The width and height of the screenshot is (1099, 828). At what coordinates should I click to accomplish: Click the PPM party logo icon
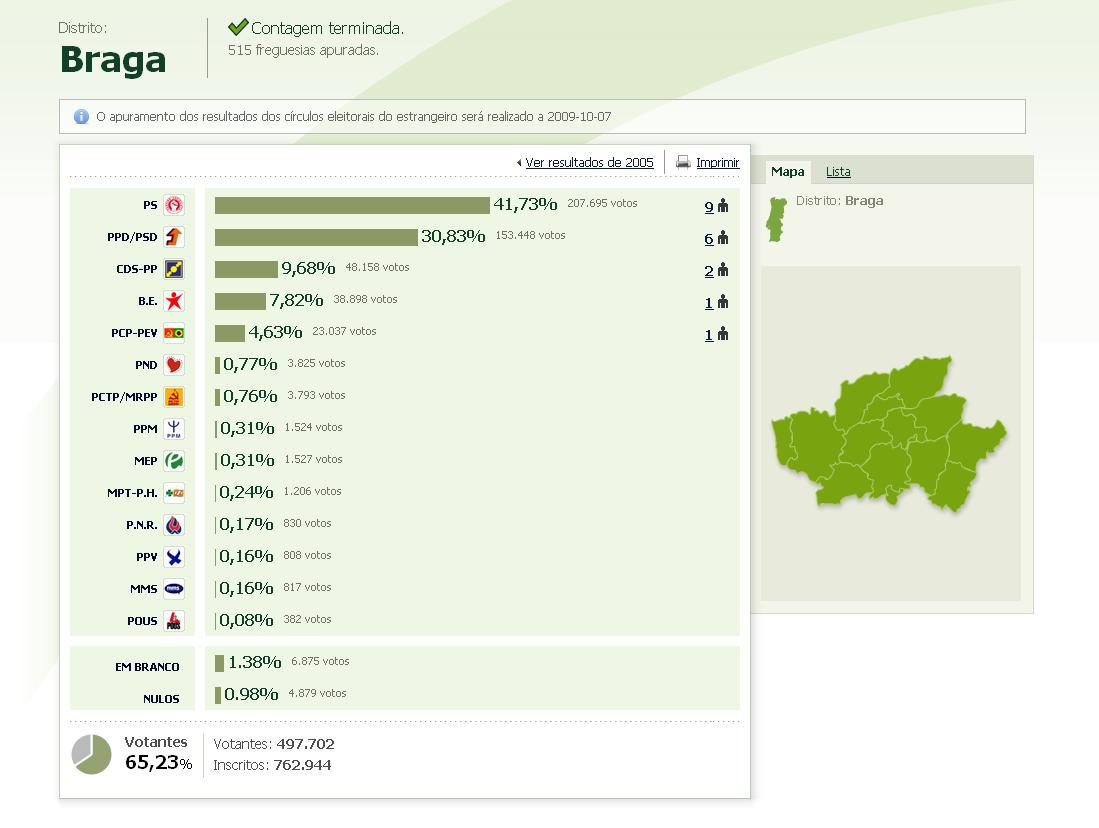[174, 429]
